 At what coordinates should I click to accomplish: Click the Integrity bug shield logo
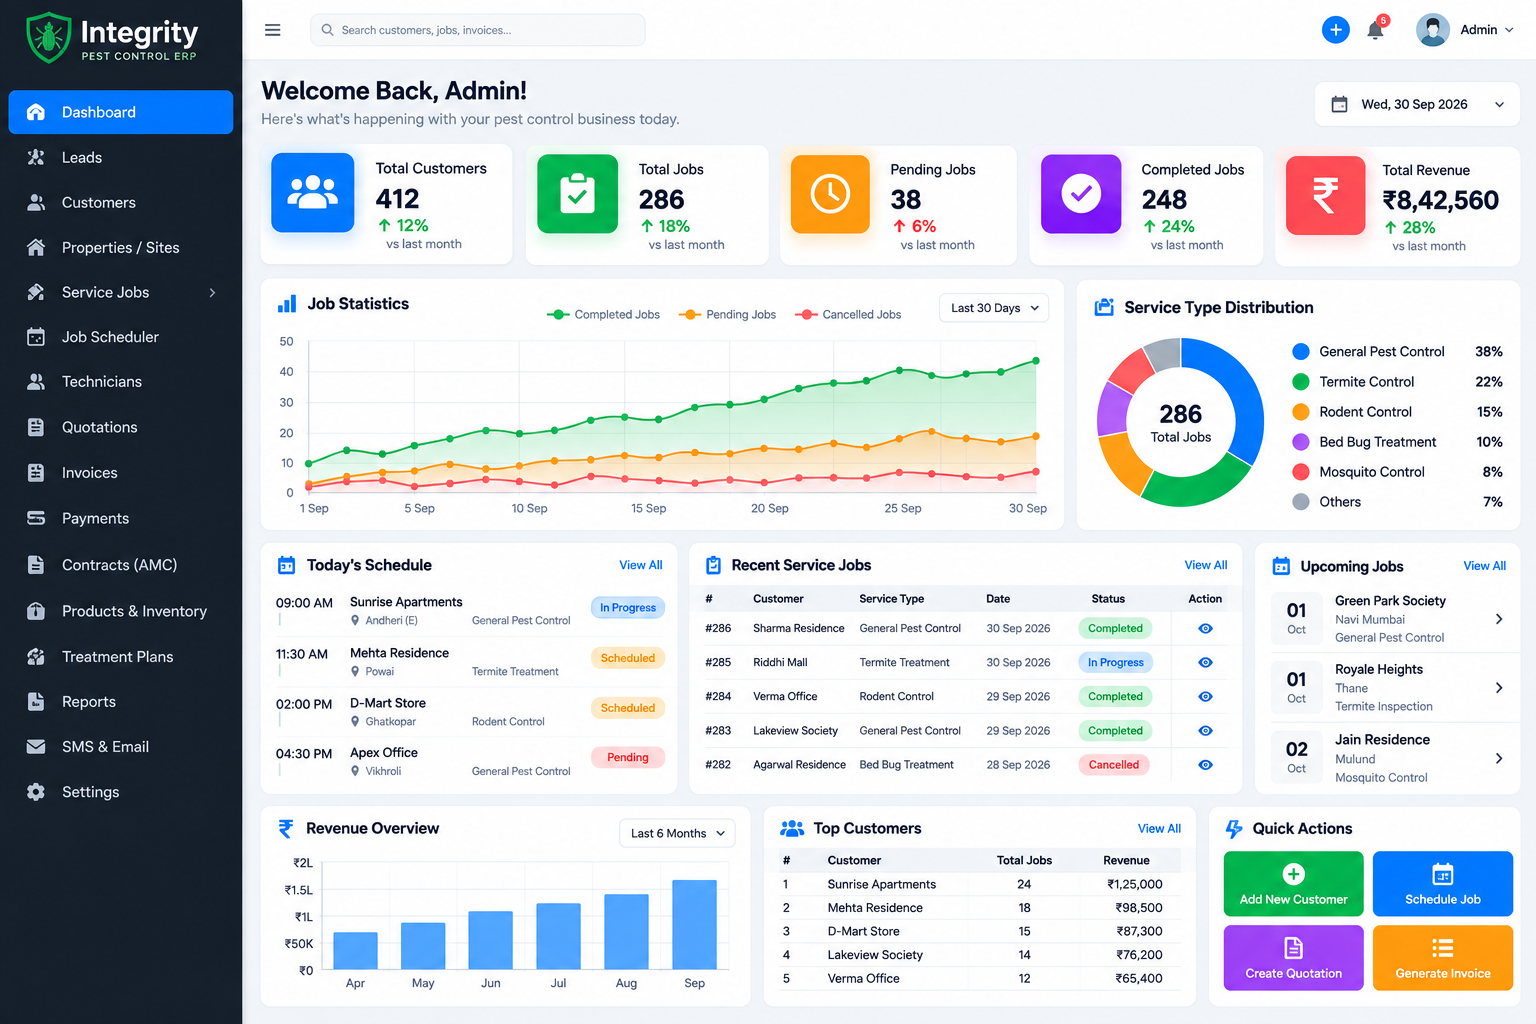coord(48,38)
